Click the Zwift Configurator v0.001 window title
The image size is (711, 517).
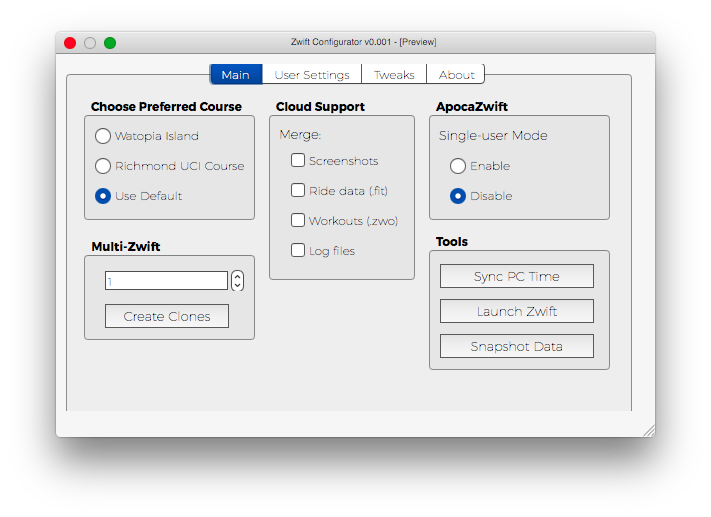[363, 42]
